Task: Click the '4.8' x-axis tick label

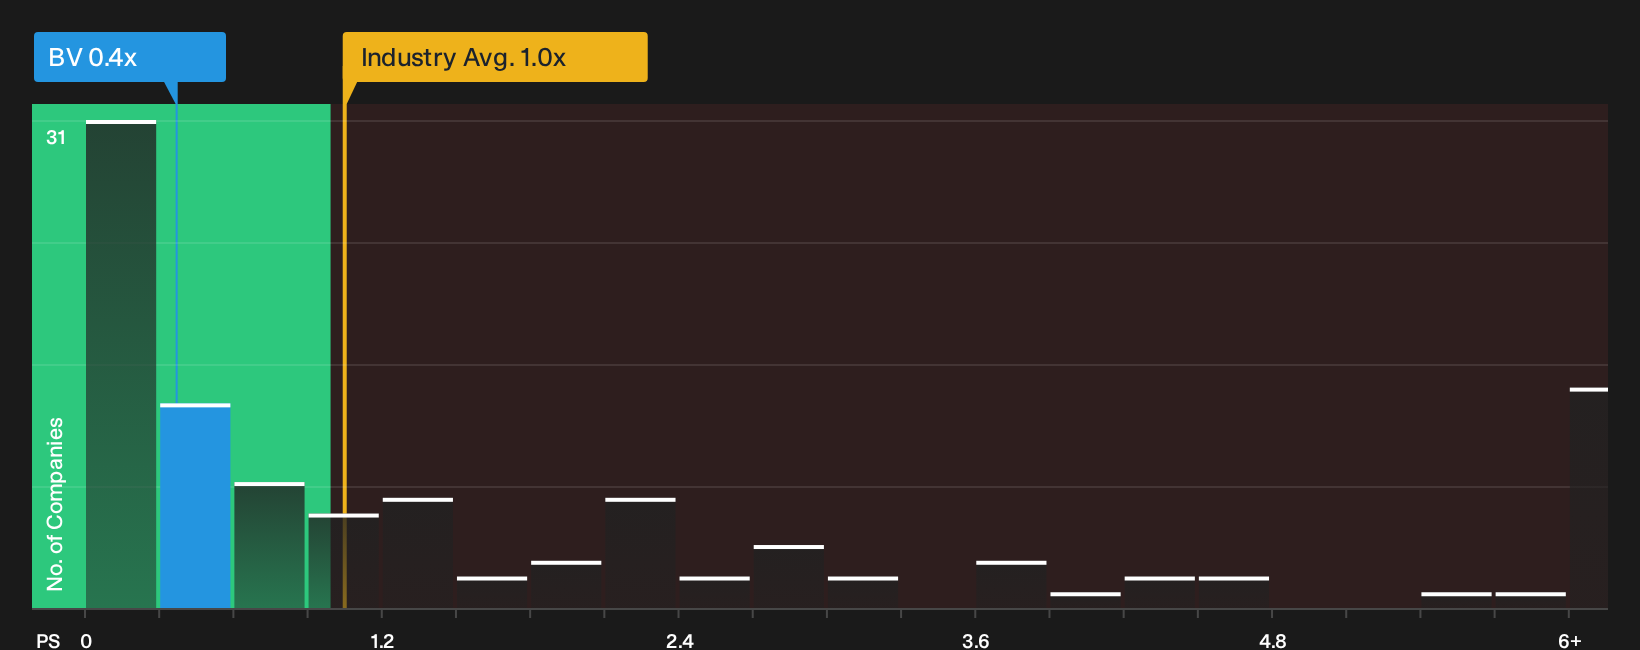Action: (x=1272, y=640)
